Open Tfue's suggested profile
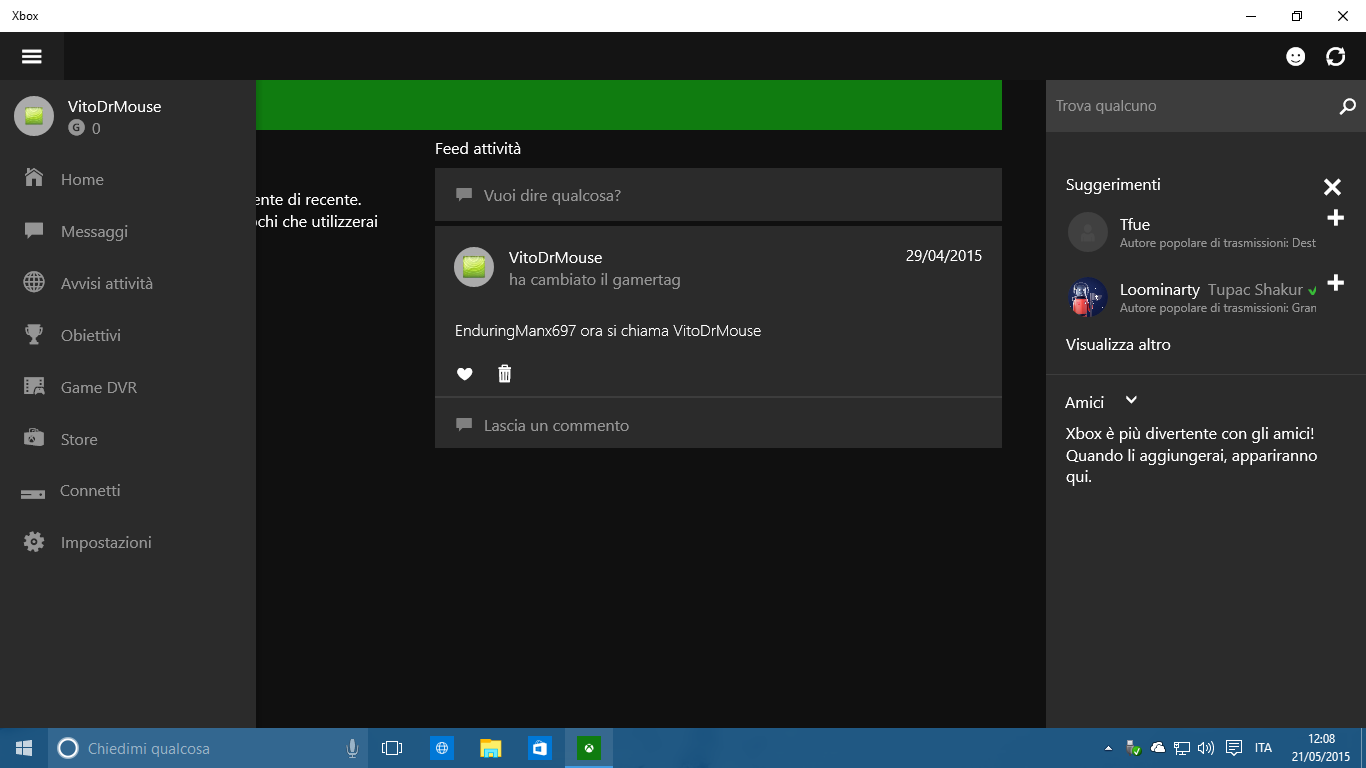1366x768 pixels. (1192, 232)
